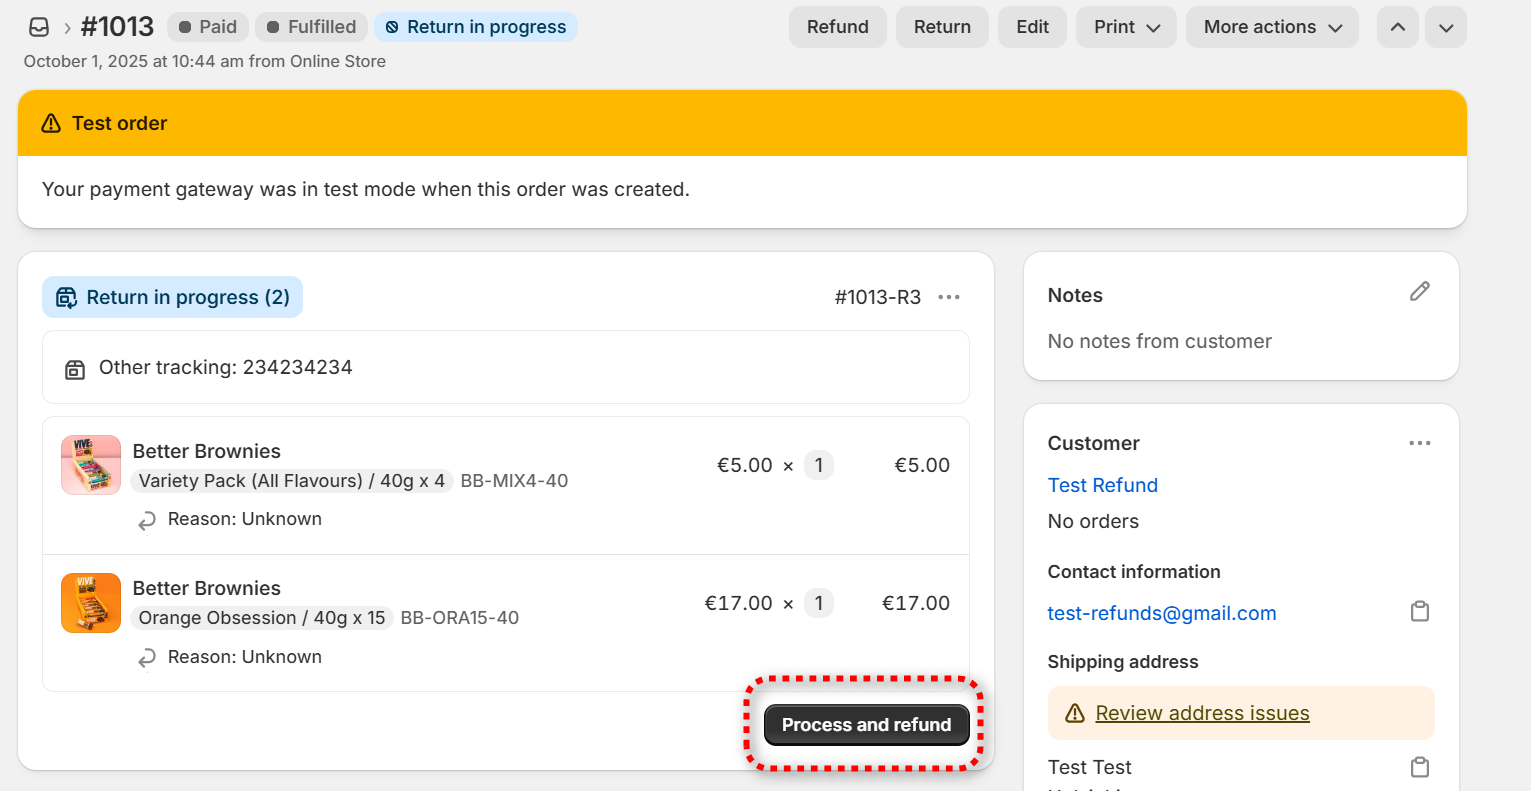The height and width of the screenshot is (791, 1531).
Task: Click the Other tracking package icon
Action: pos(75,369)
